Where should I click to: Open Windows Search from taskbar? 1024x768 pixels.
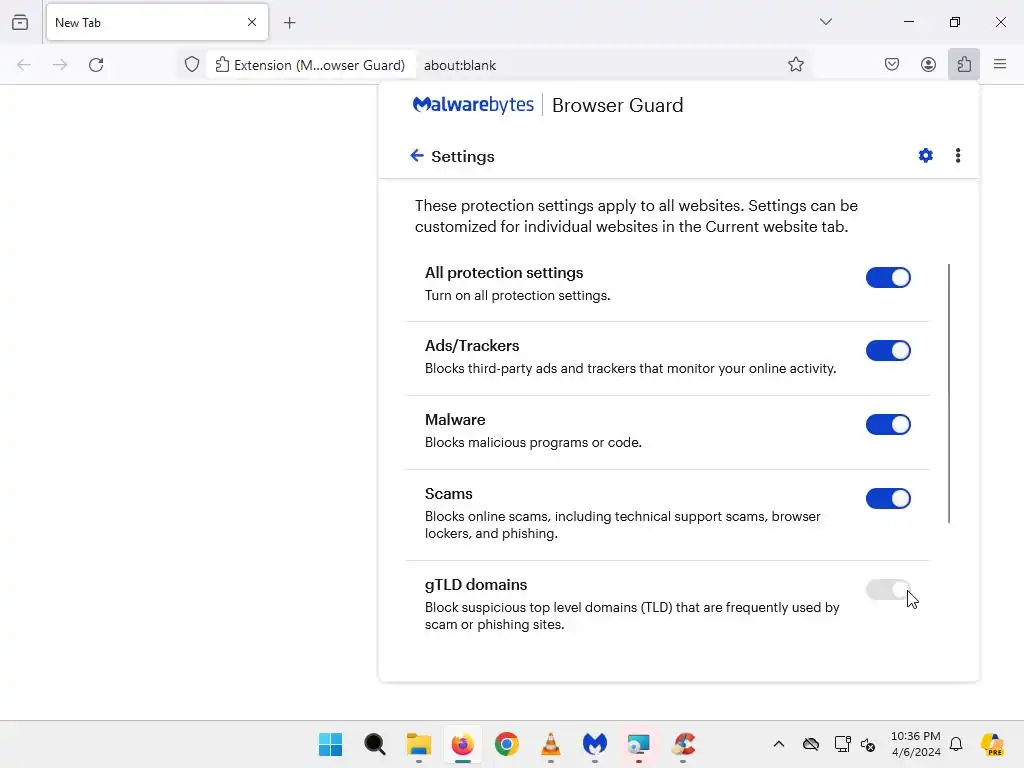coord(375,744)
